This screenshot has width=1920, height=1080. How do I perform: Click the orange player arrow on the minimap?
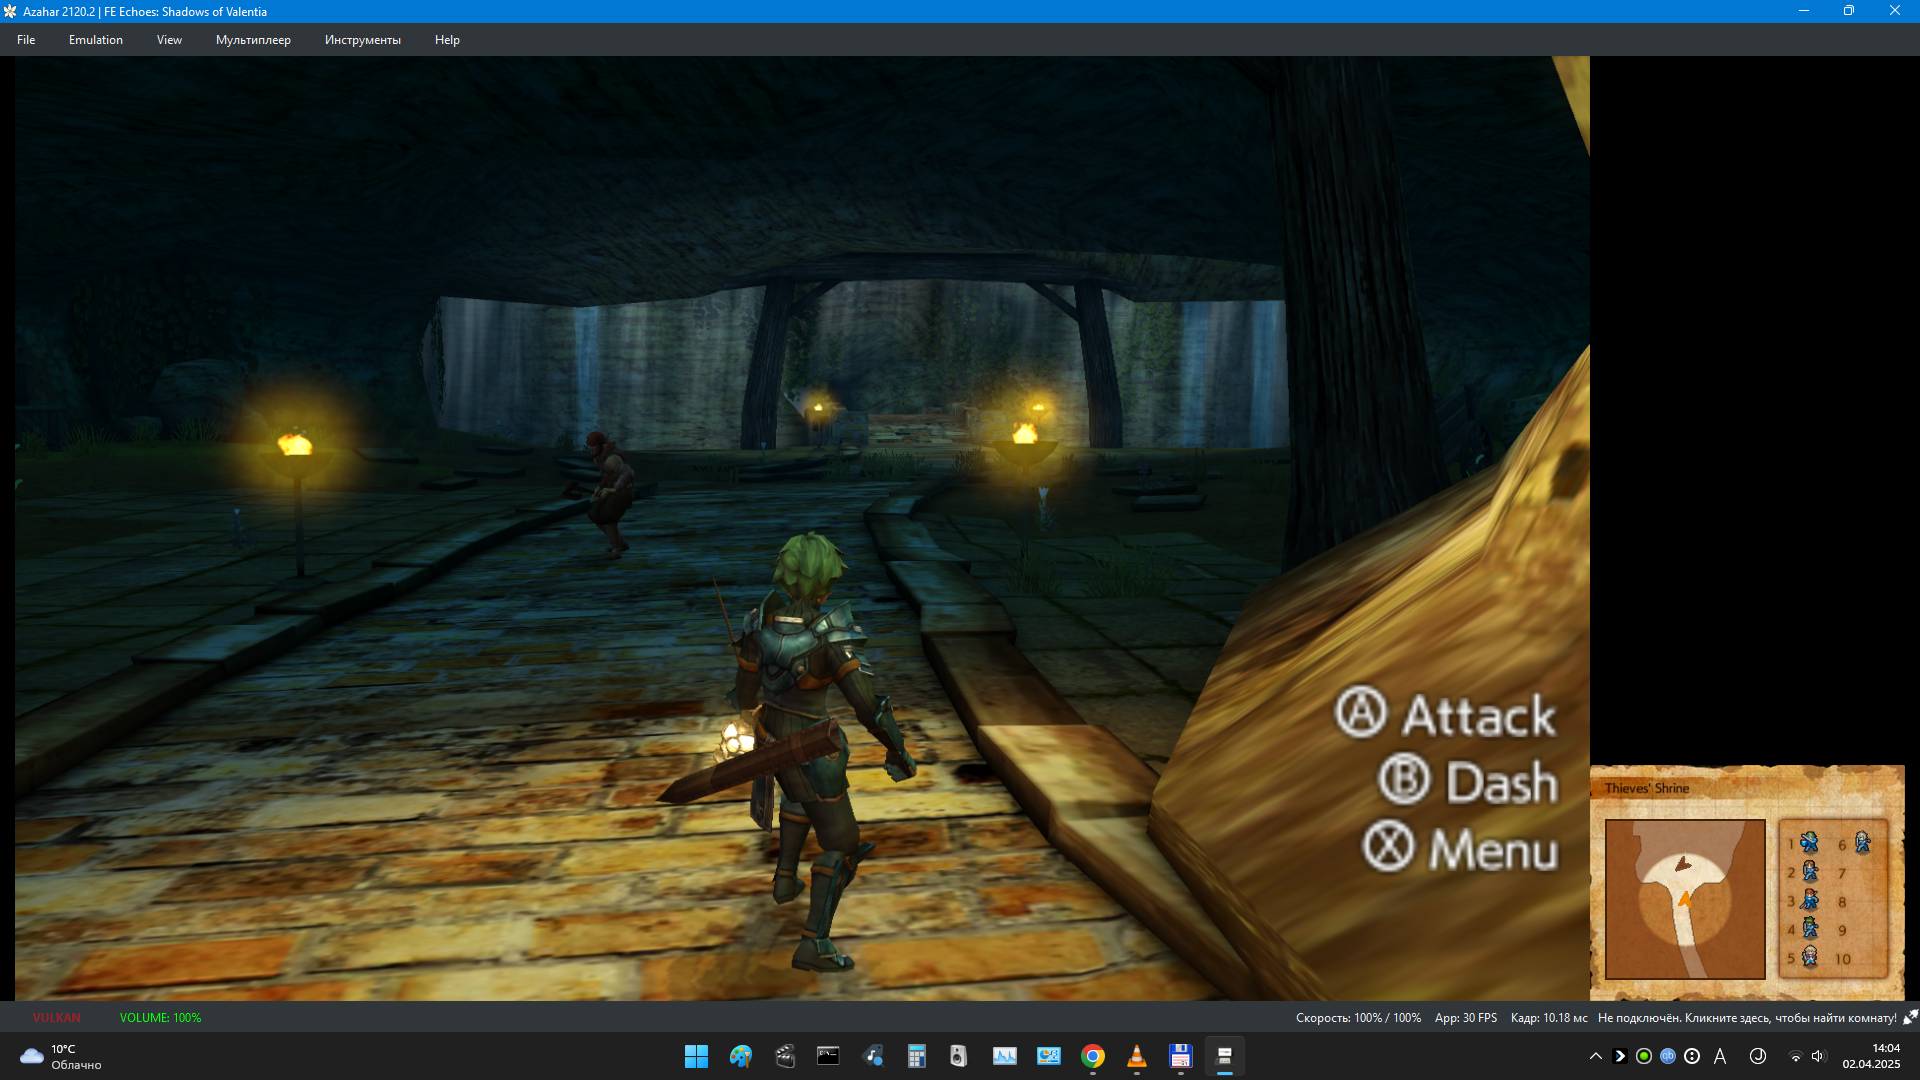coord(1685,899)
